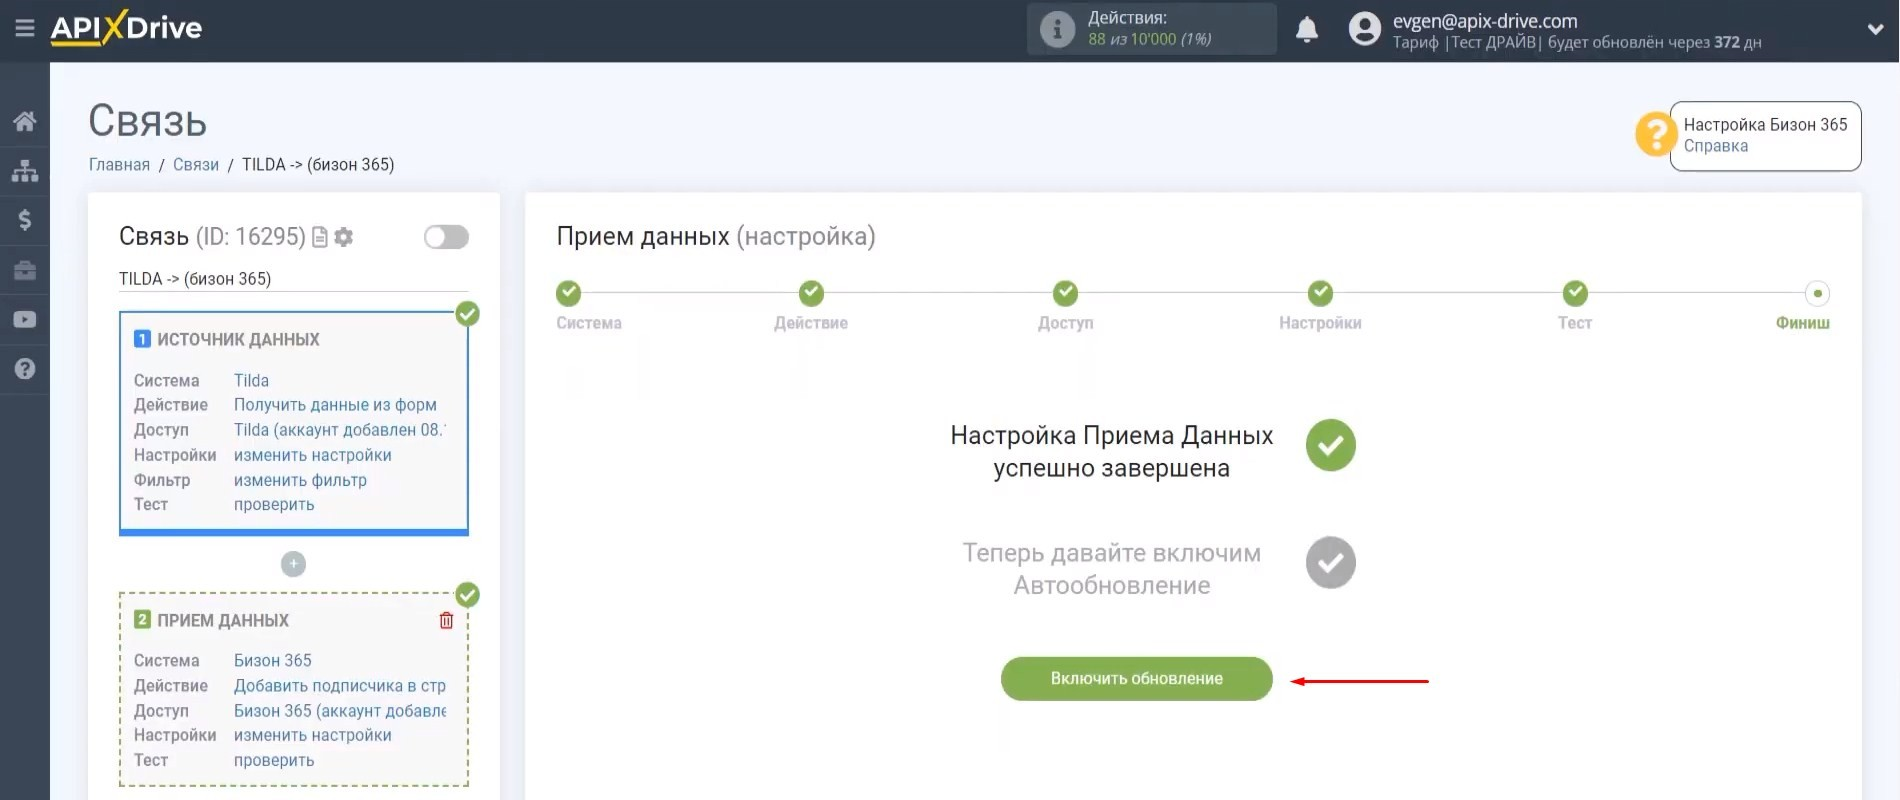The width and height of the screenshot is (1900, 800).
Task: Click the actions info icon
Action: point(1057,29)
